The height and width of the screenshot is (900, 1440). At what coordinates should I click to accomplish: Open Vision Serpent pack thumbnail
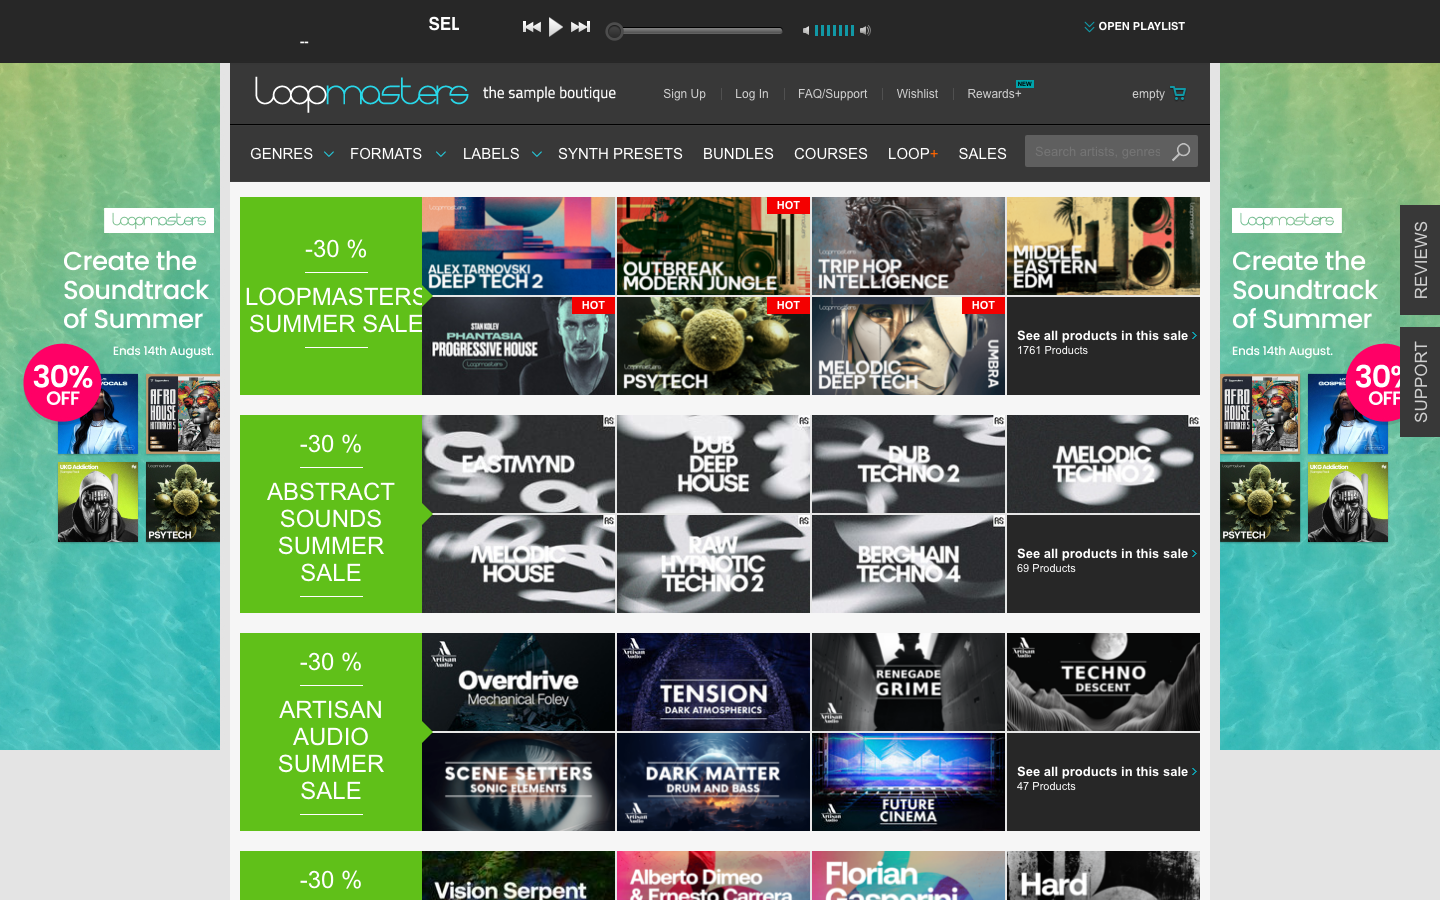[518, 876]
